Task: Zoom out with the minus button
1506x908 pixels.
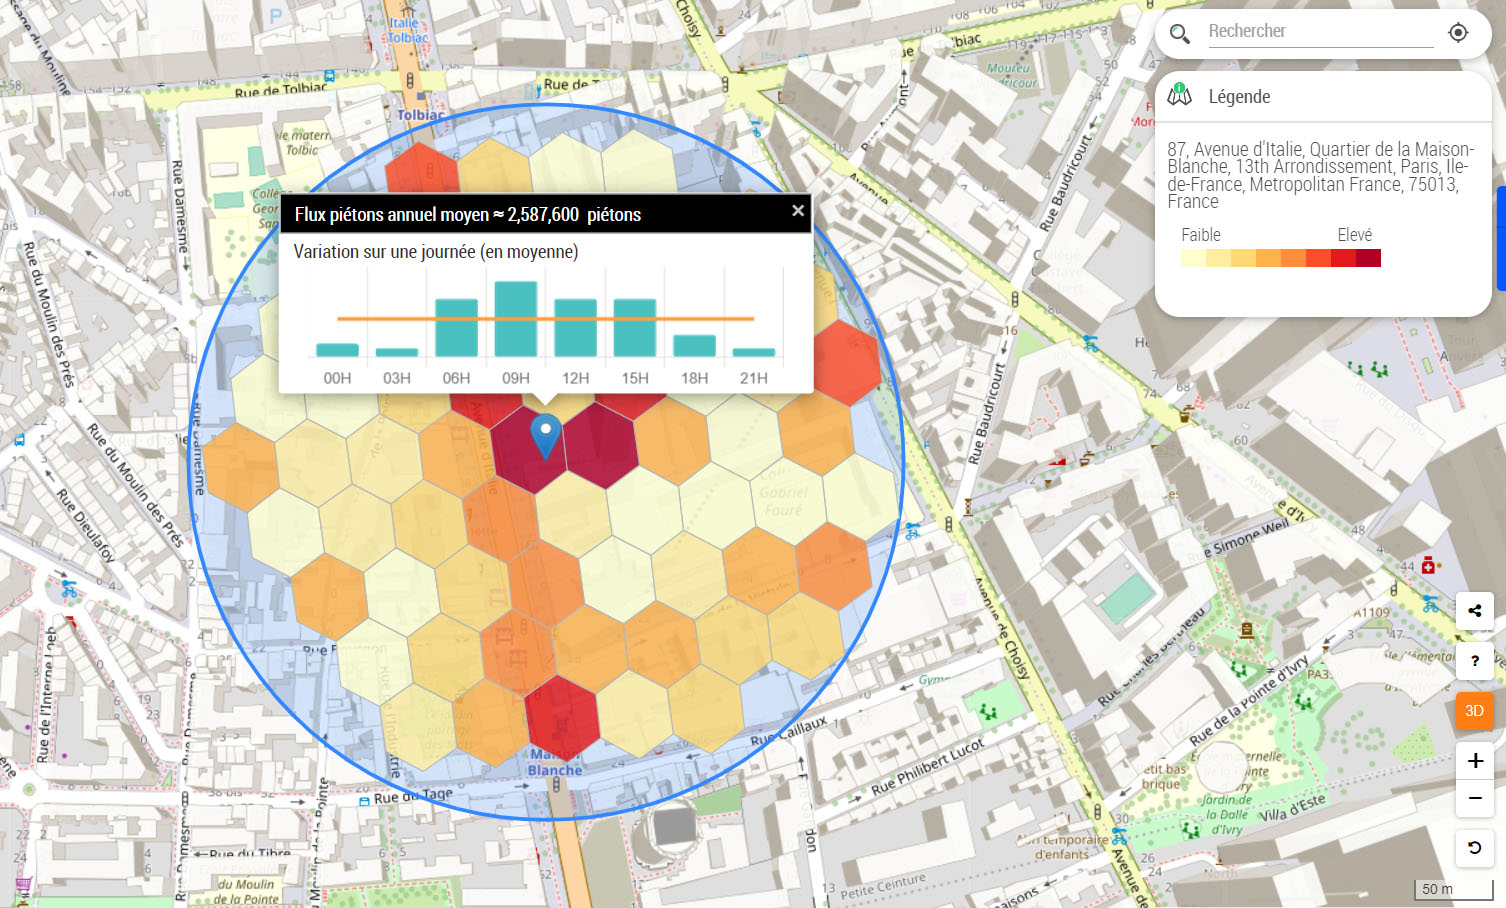Action: tap(1474, 798)
